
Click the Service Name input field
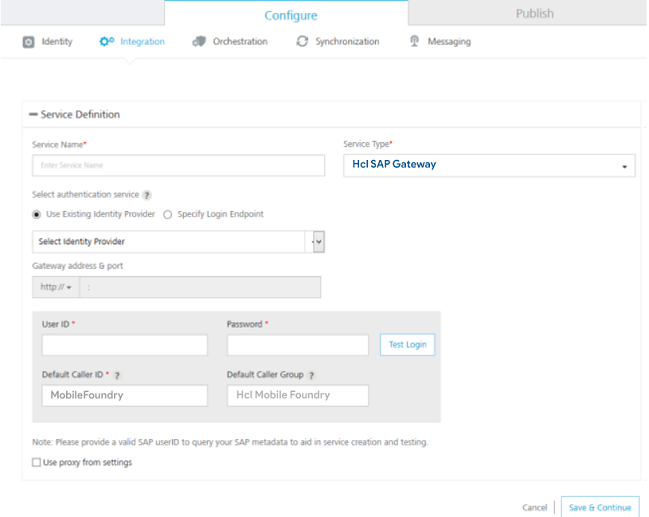click(178, 165)
